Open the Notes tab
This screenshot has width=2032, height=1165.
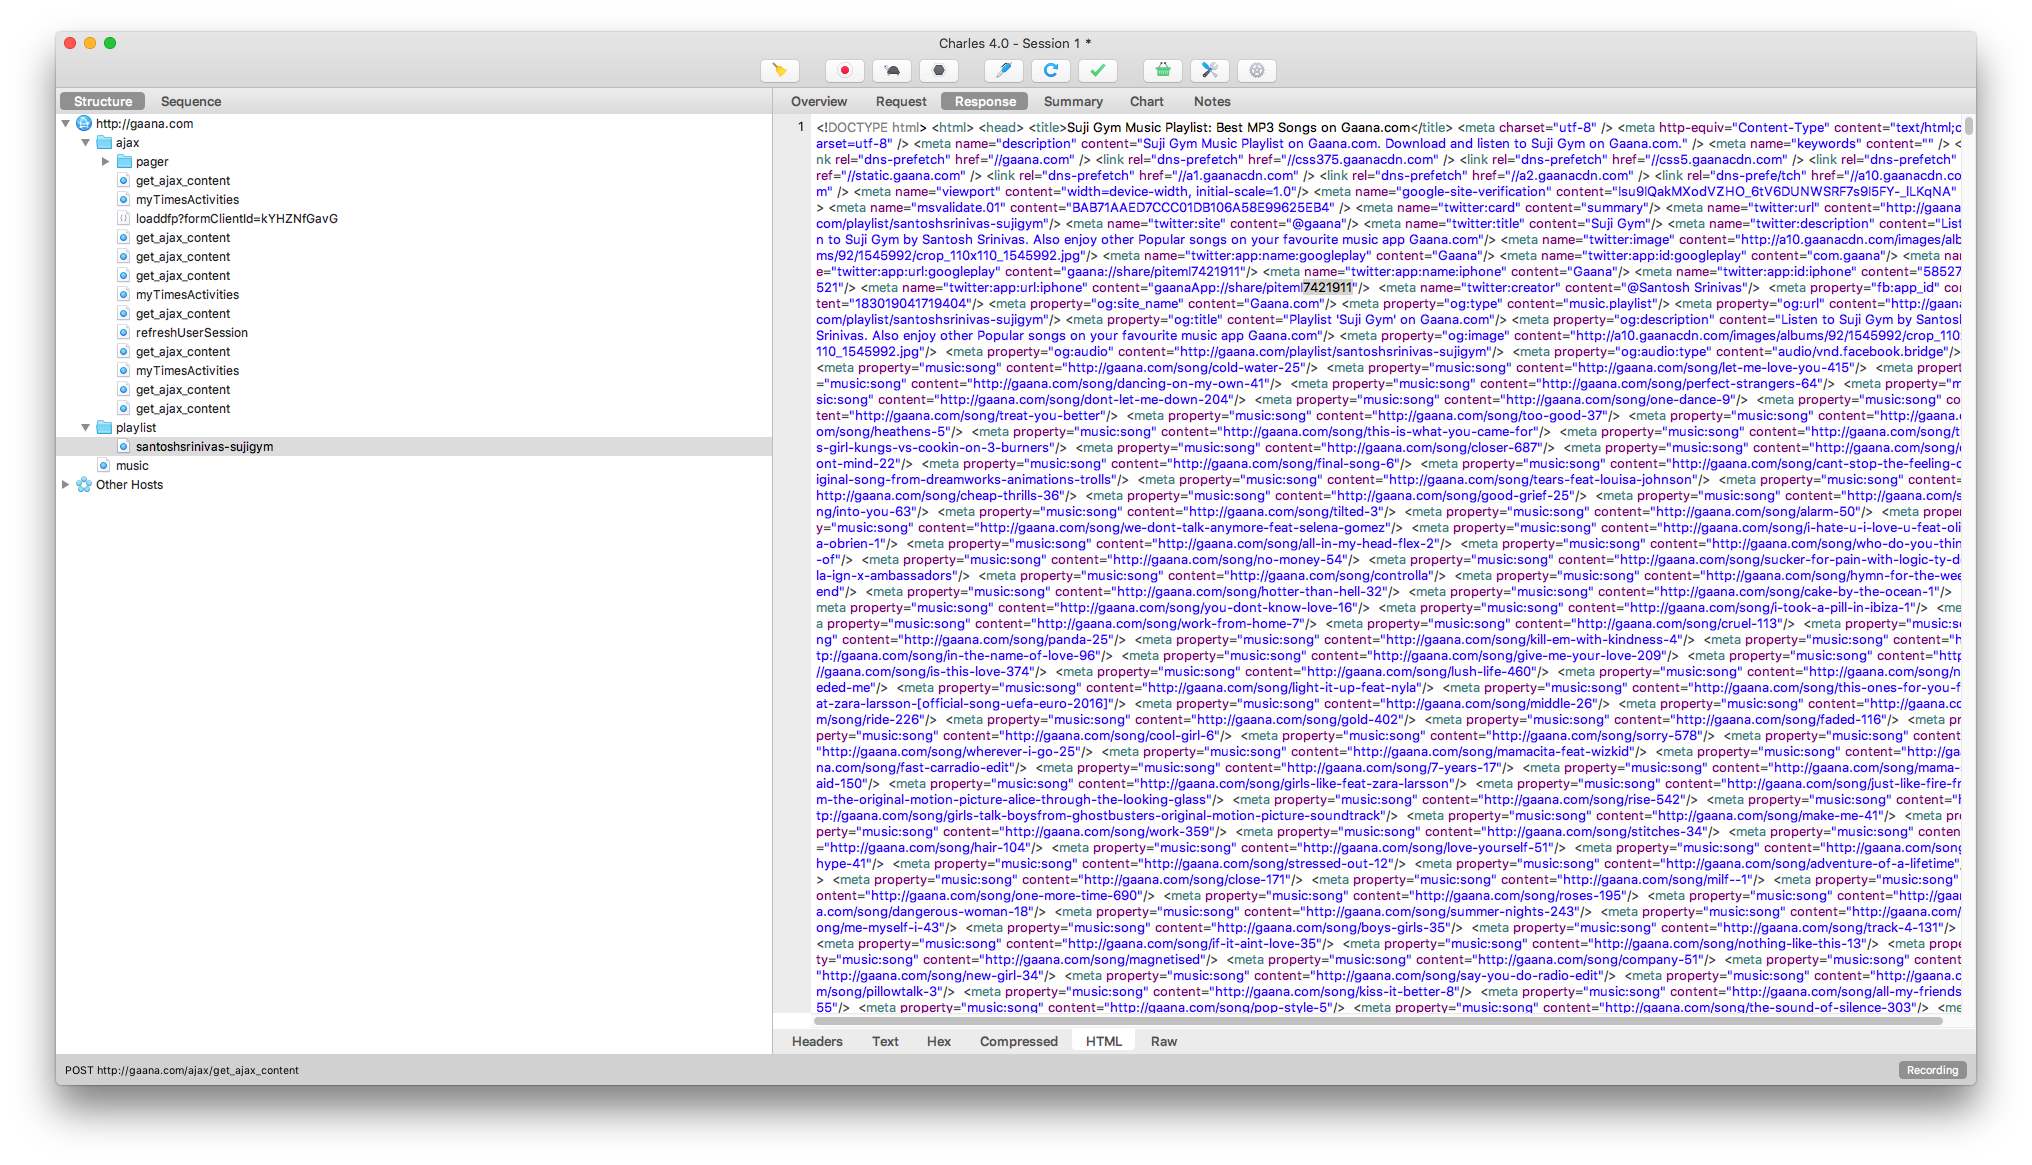click(1212, 101)
